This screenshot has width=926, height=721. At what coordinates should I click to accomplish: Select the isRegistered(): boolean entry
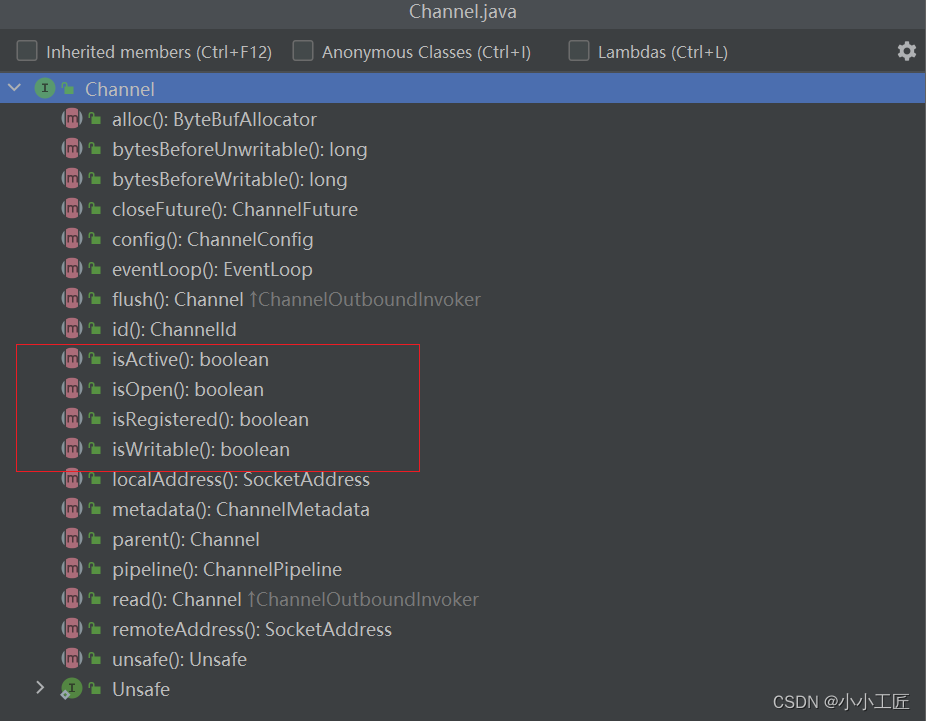pos(210,419)
